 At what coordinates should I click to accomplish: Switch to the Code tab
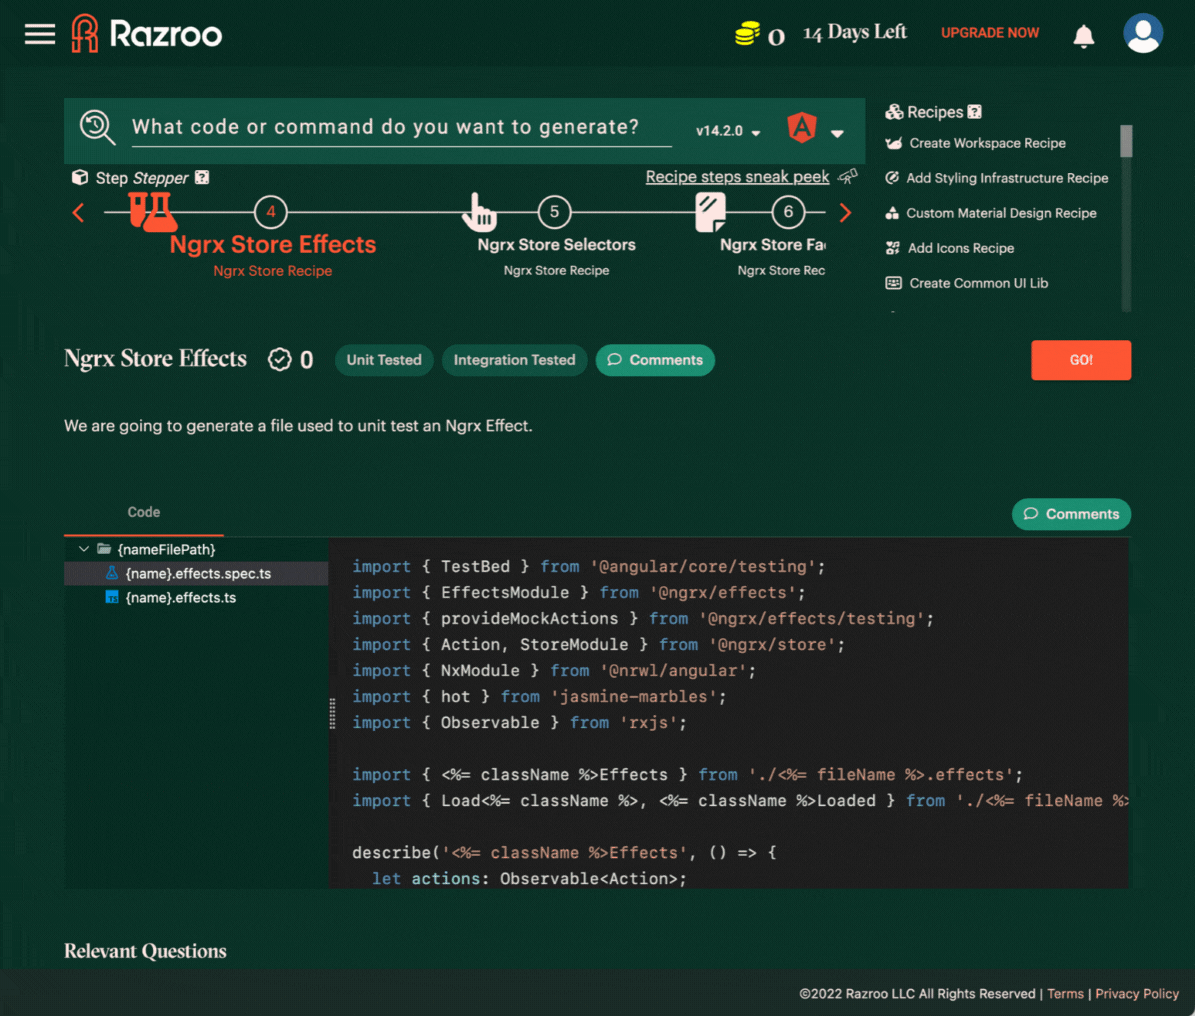pyautogui.click(x=143, y=512)
